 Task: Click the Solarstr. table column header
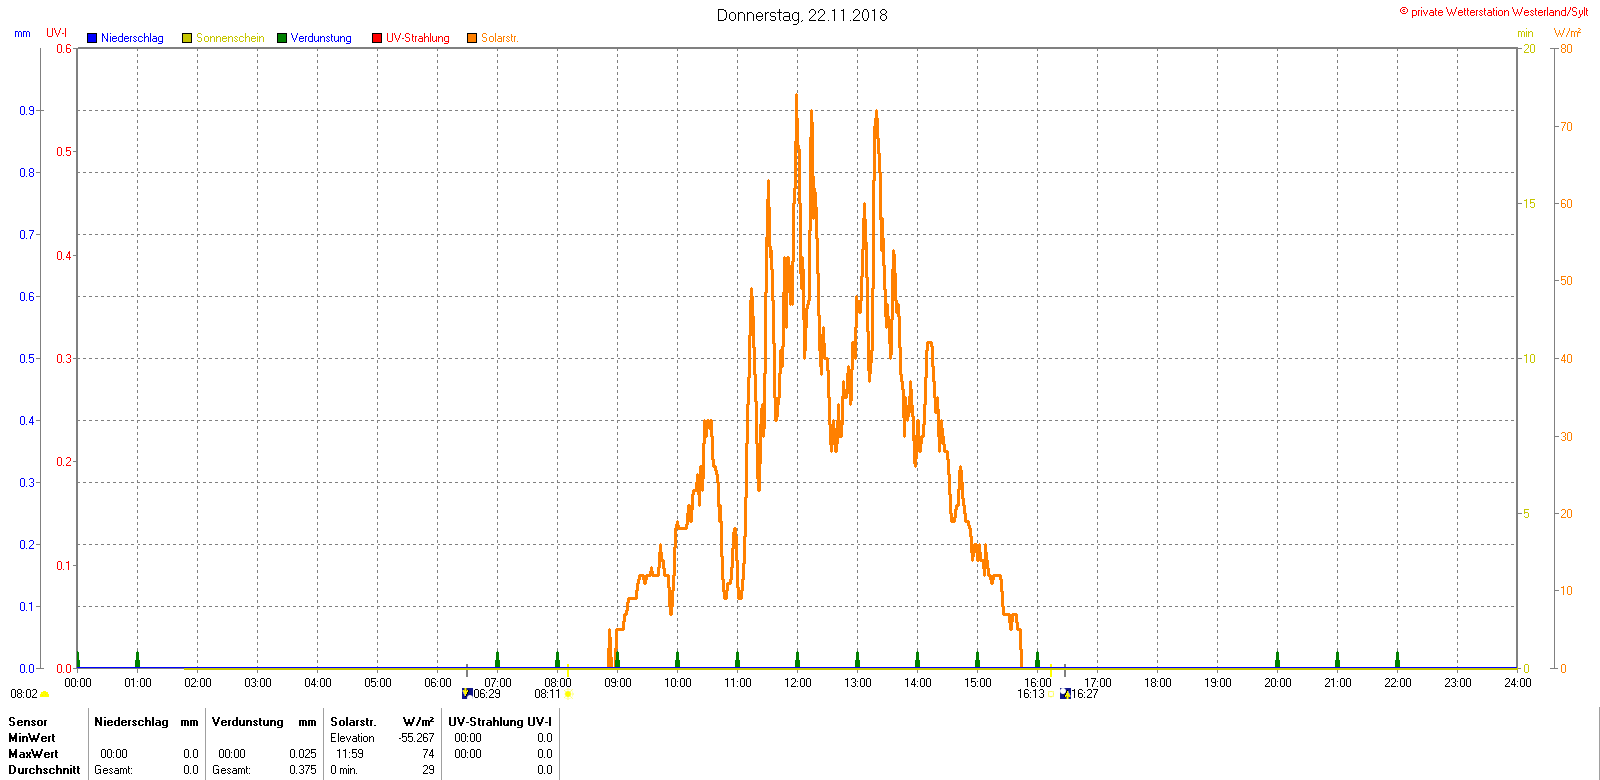point(353,722)
